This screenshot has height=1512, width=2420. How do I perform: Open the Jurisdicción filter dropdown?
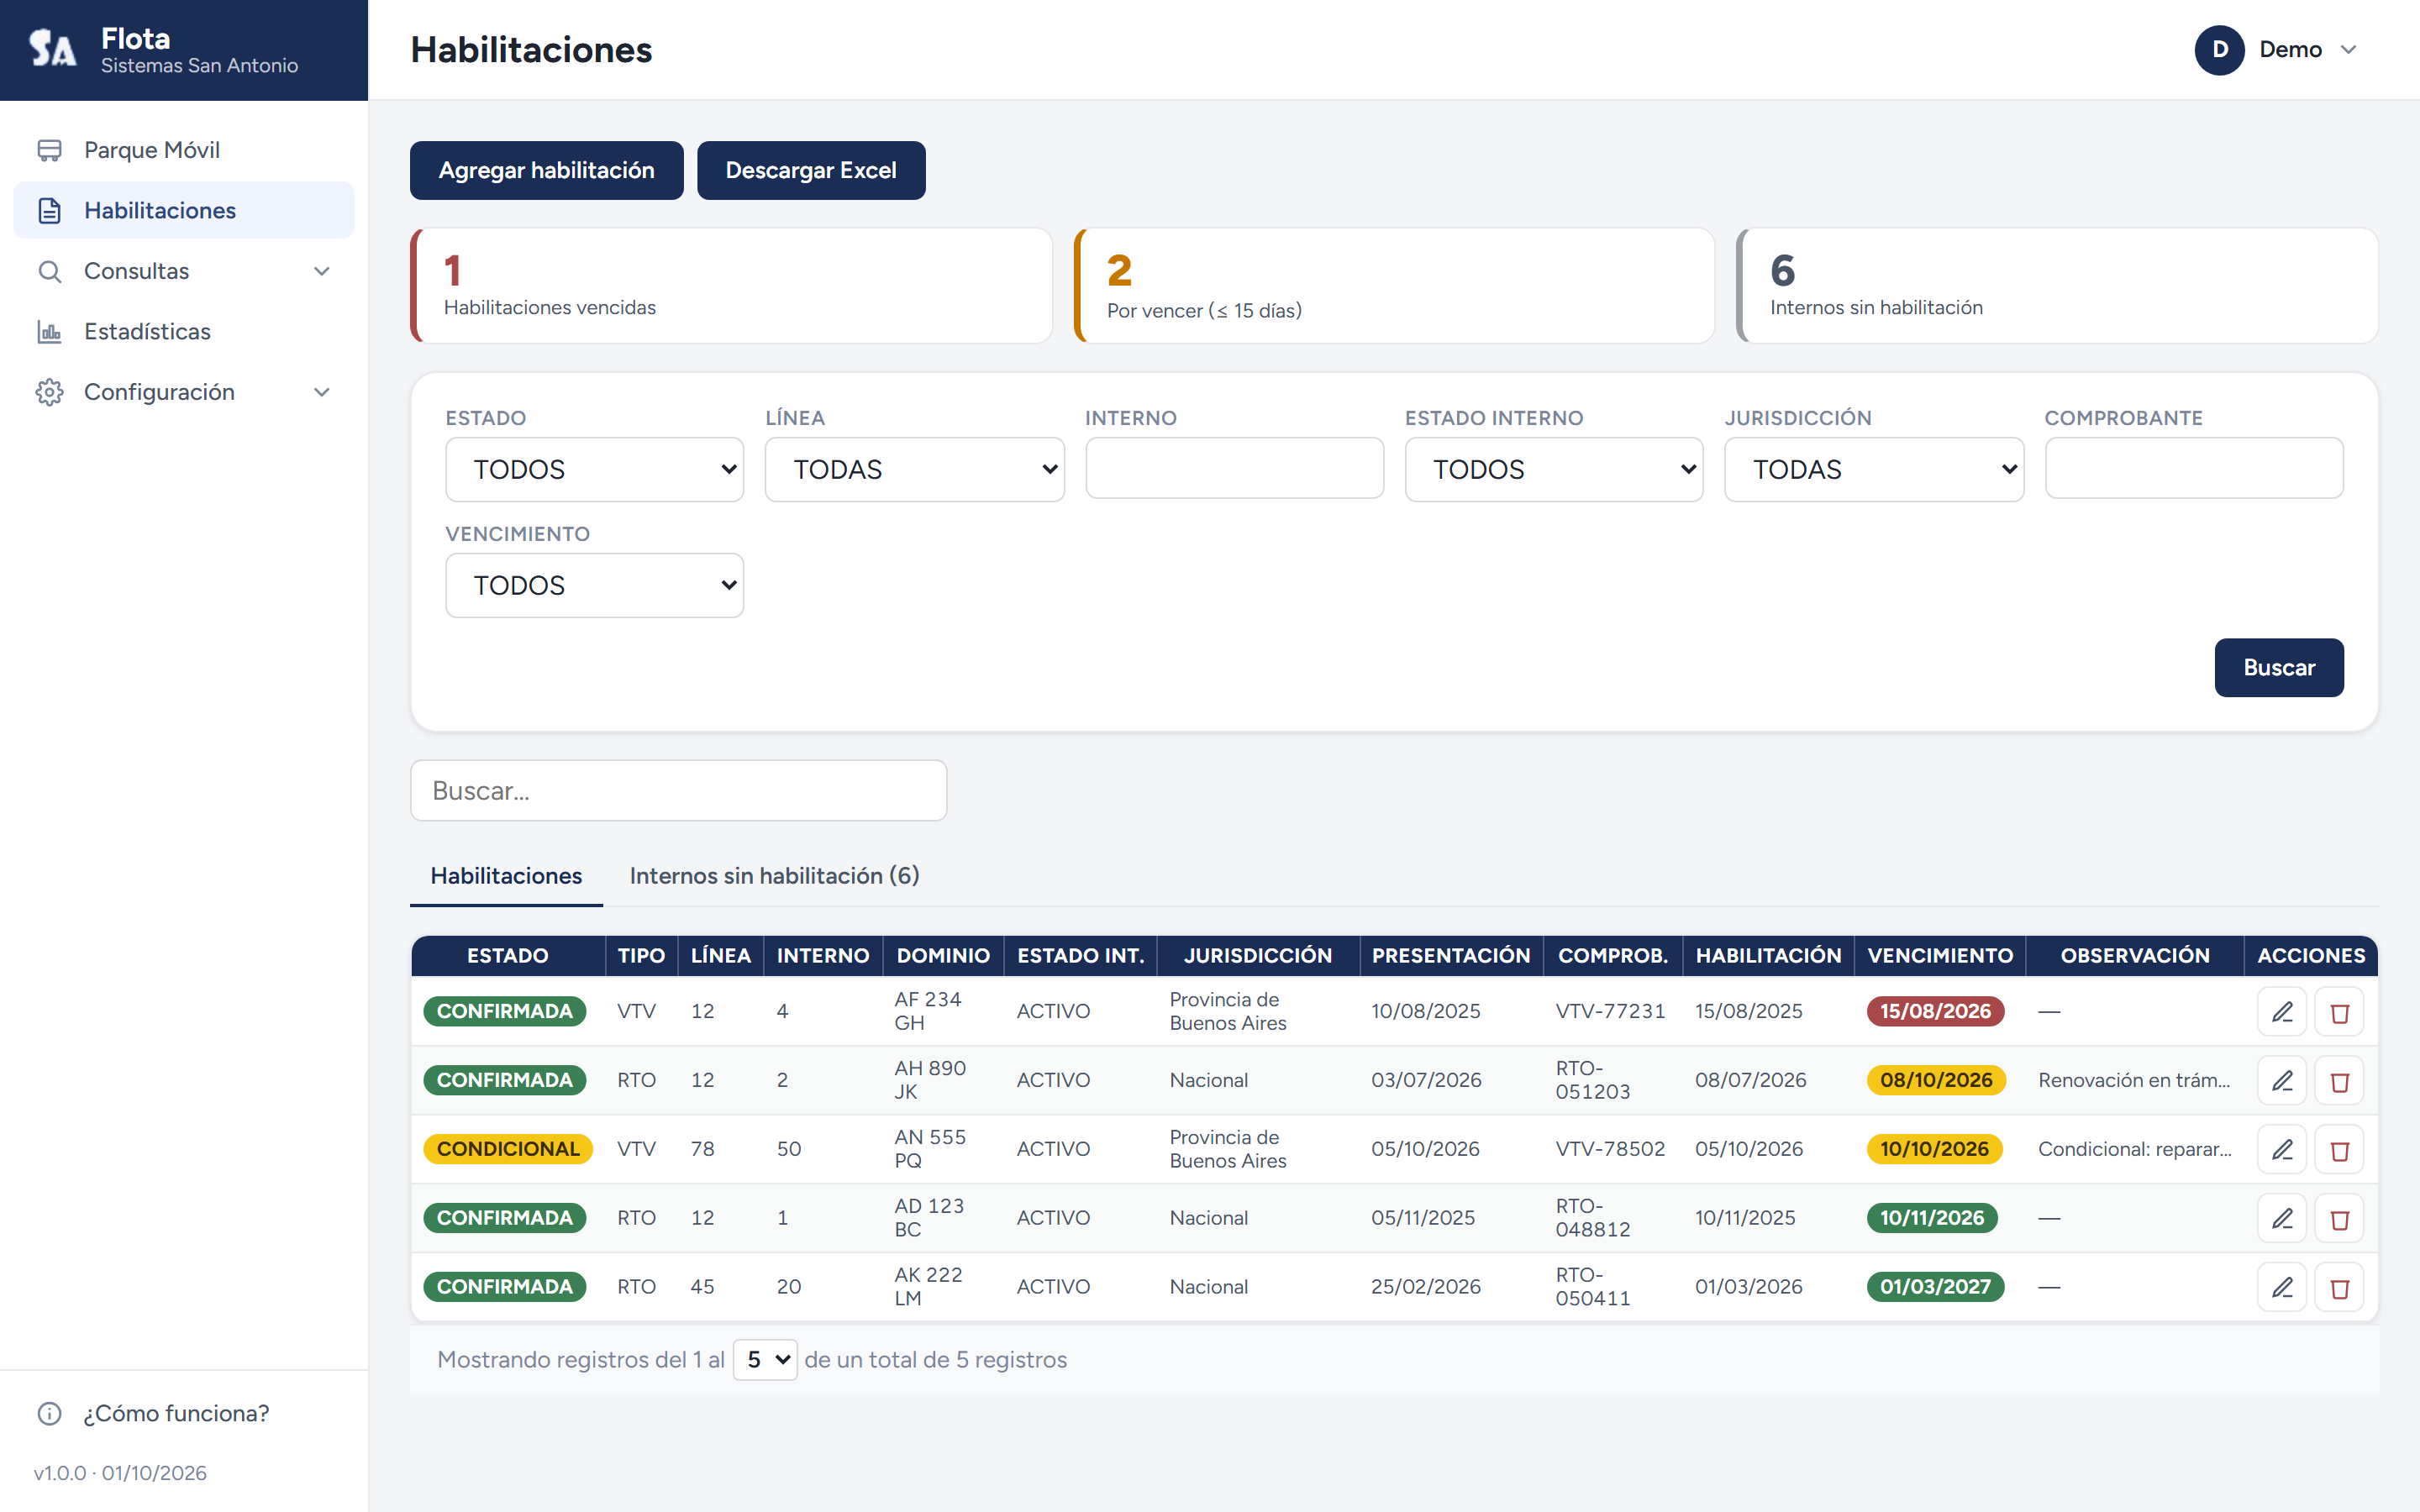click(x=1874, y=469)
